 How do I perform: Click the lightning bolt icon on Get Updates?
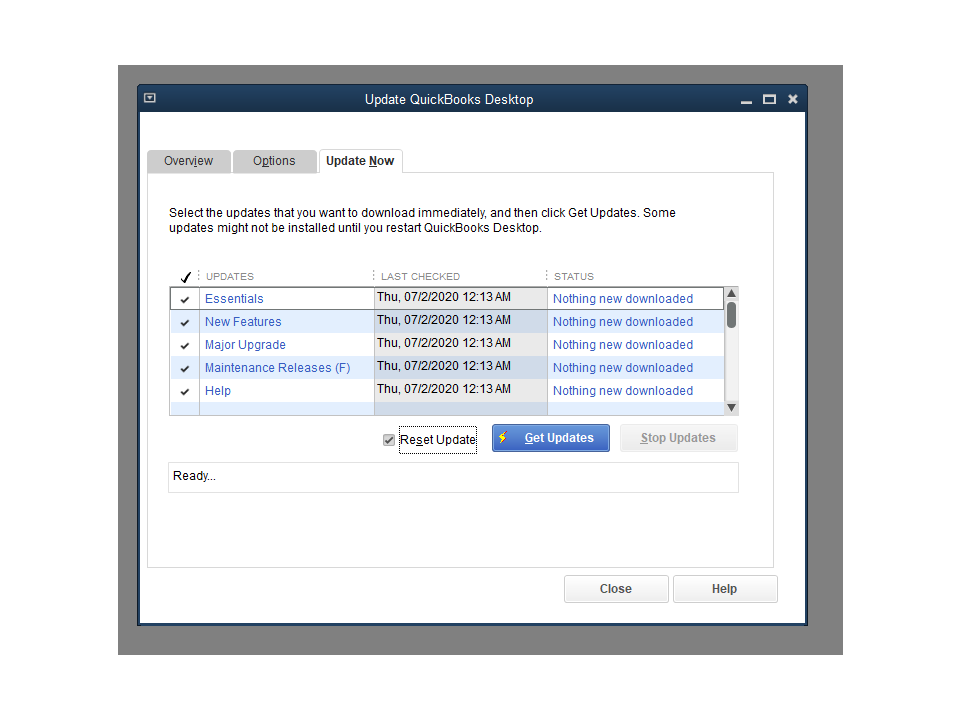click(503, 438)
